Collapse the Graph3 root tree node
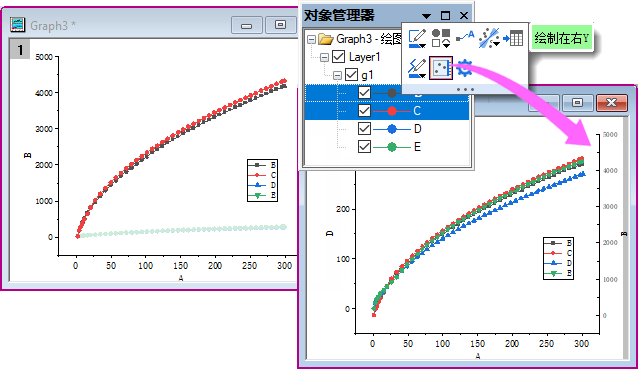The image size is (638, 369). (x=312, y=39)
